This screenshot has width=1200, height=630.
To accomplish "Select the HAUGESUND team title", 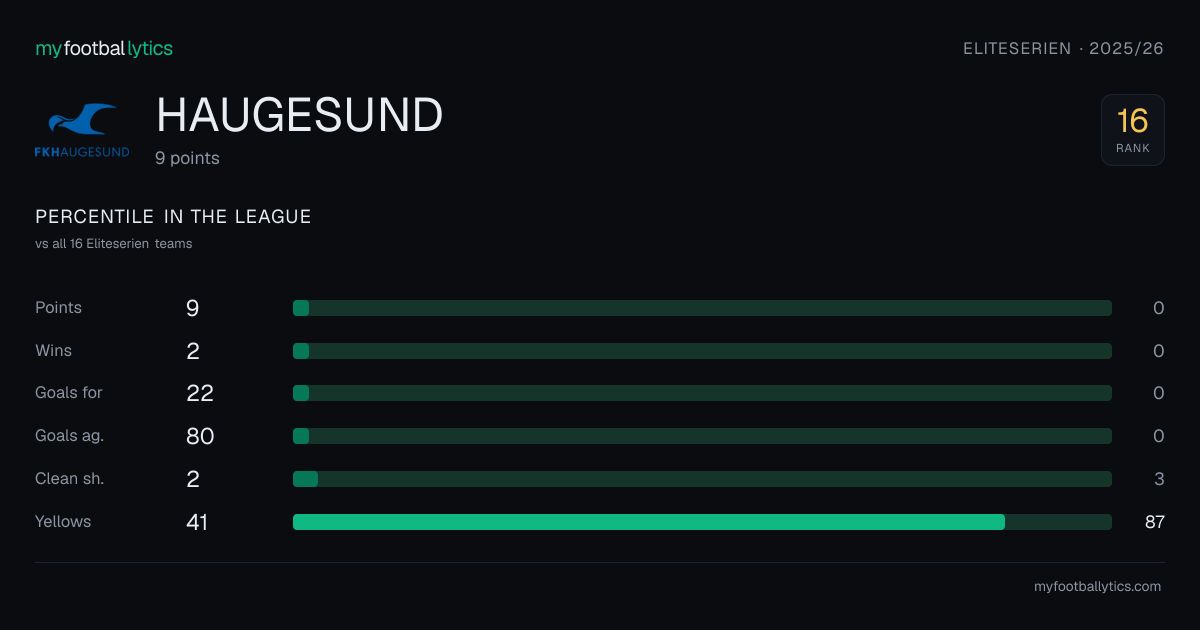I will 300,116.
